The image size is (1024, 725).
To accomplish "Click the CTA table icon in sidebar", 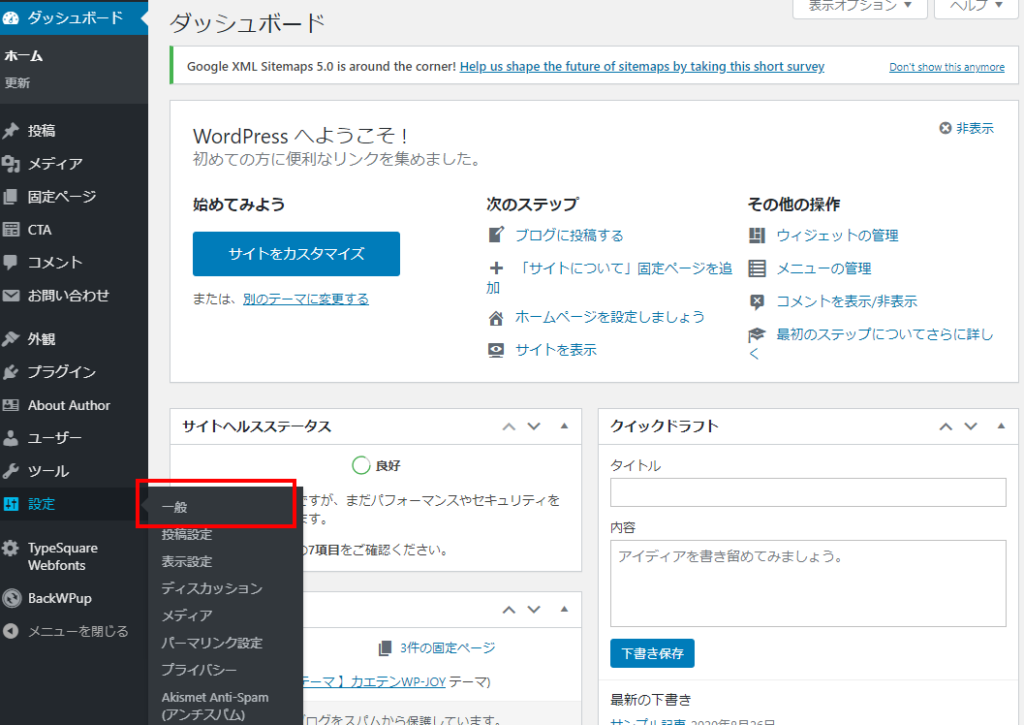I will coord(10,229).
